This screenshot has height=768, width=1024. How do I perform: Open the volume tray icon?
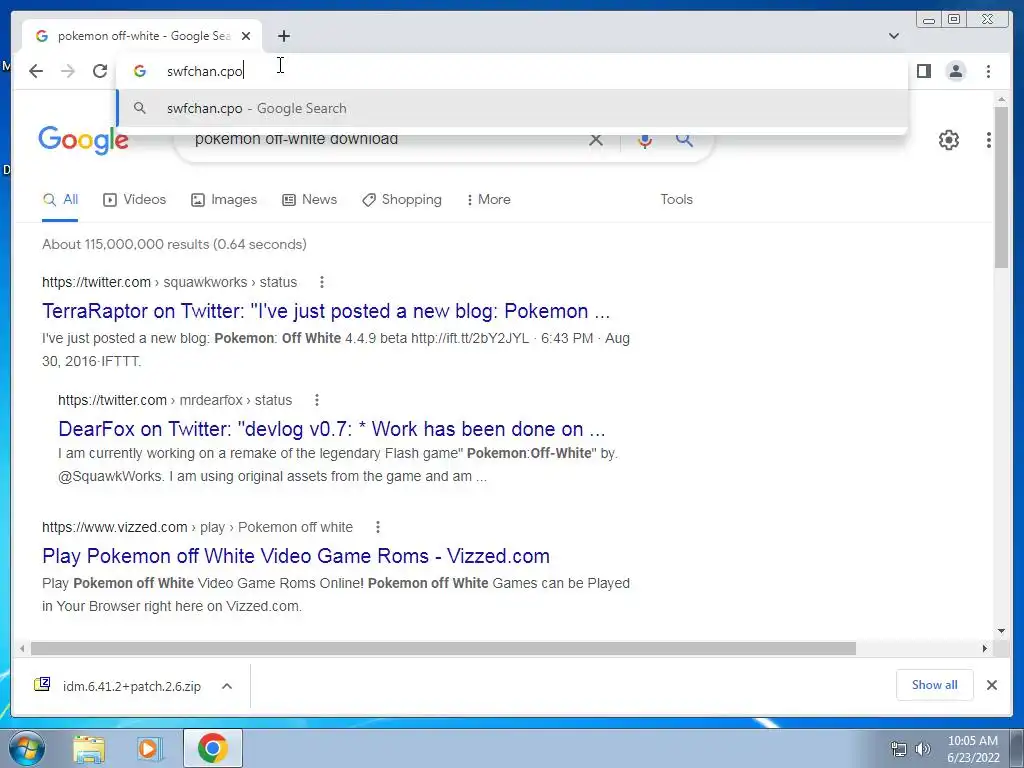point(923,749)
